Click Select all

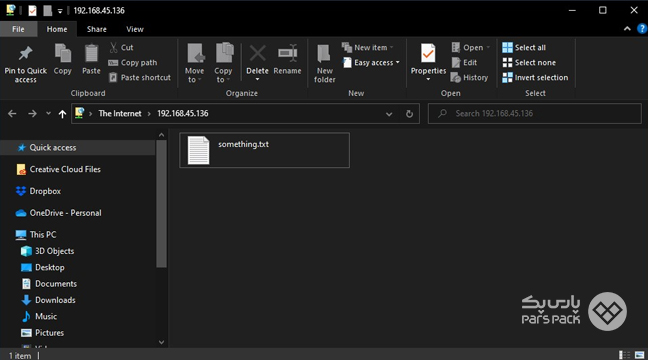(x=524, y=48)
